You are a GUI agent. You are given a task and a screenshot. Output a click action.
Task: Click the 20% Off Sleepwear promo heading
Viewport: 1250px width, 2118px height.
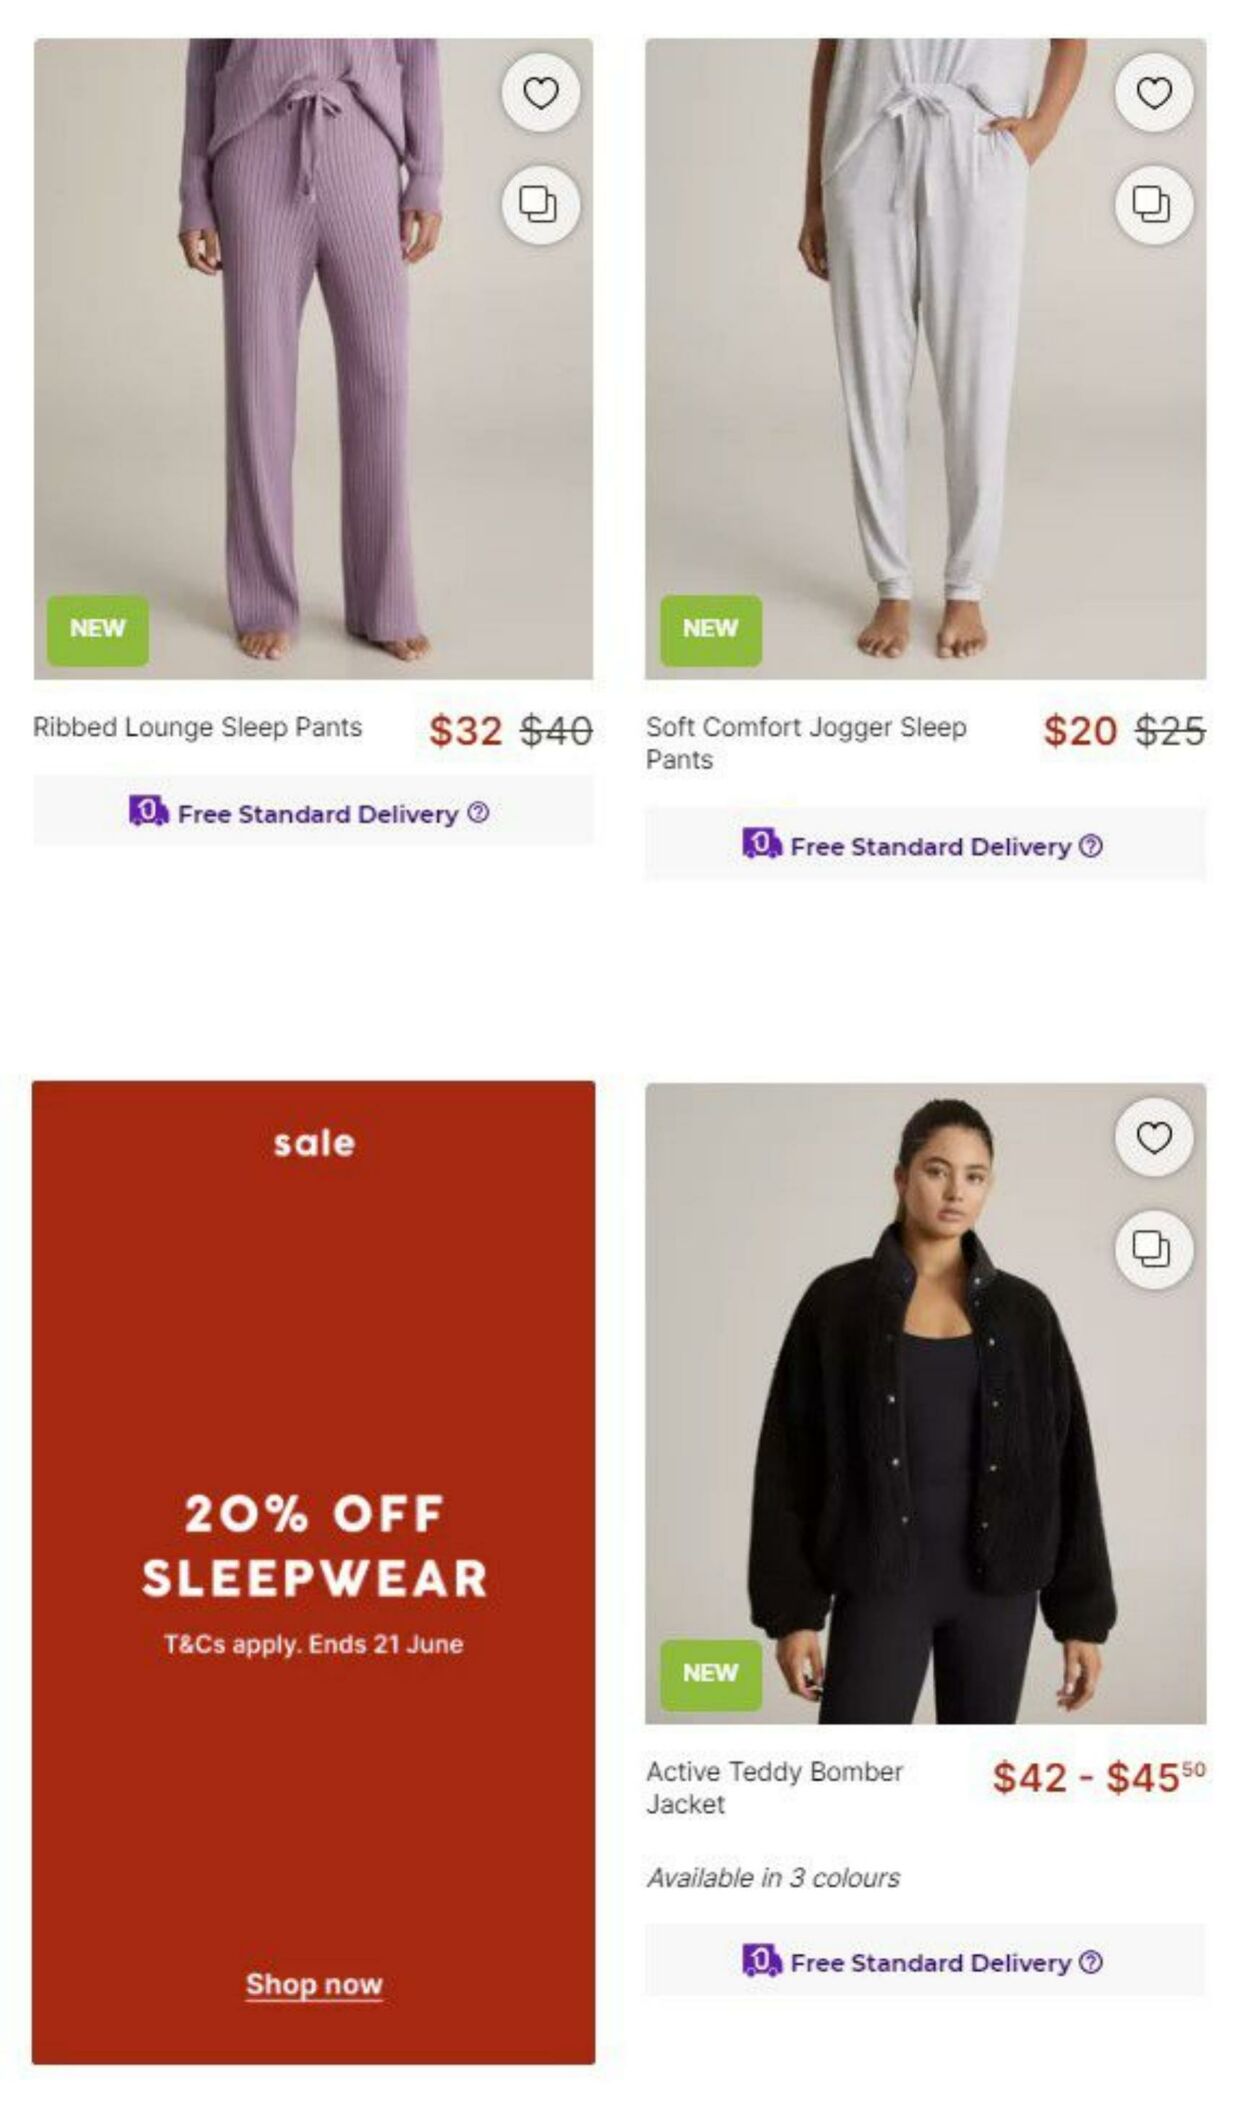(x=314, y=1546)
